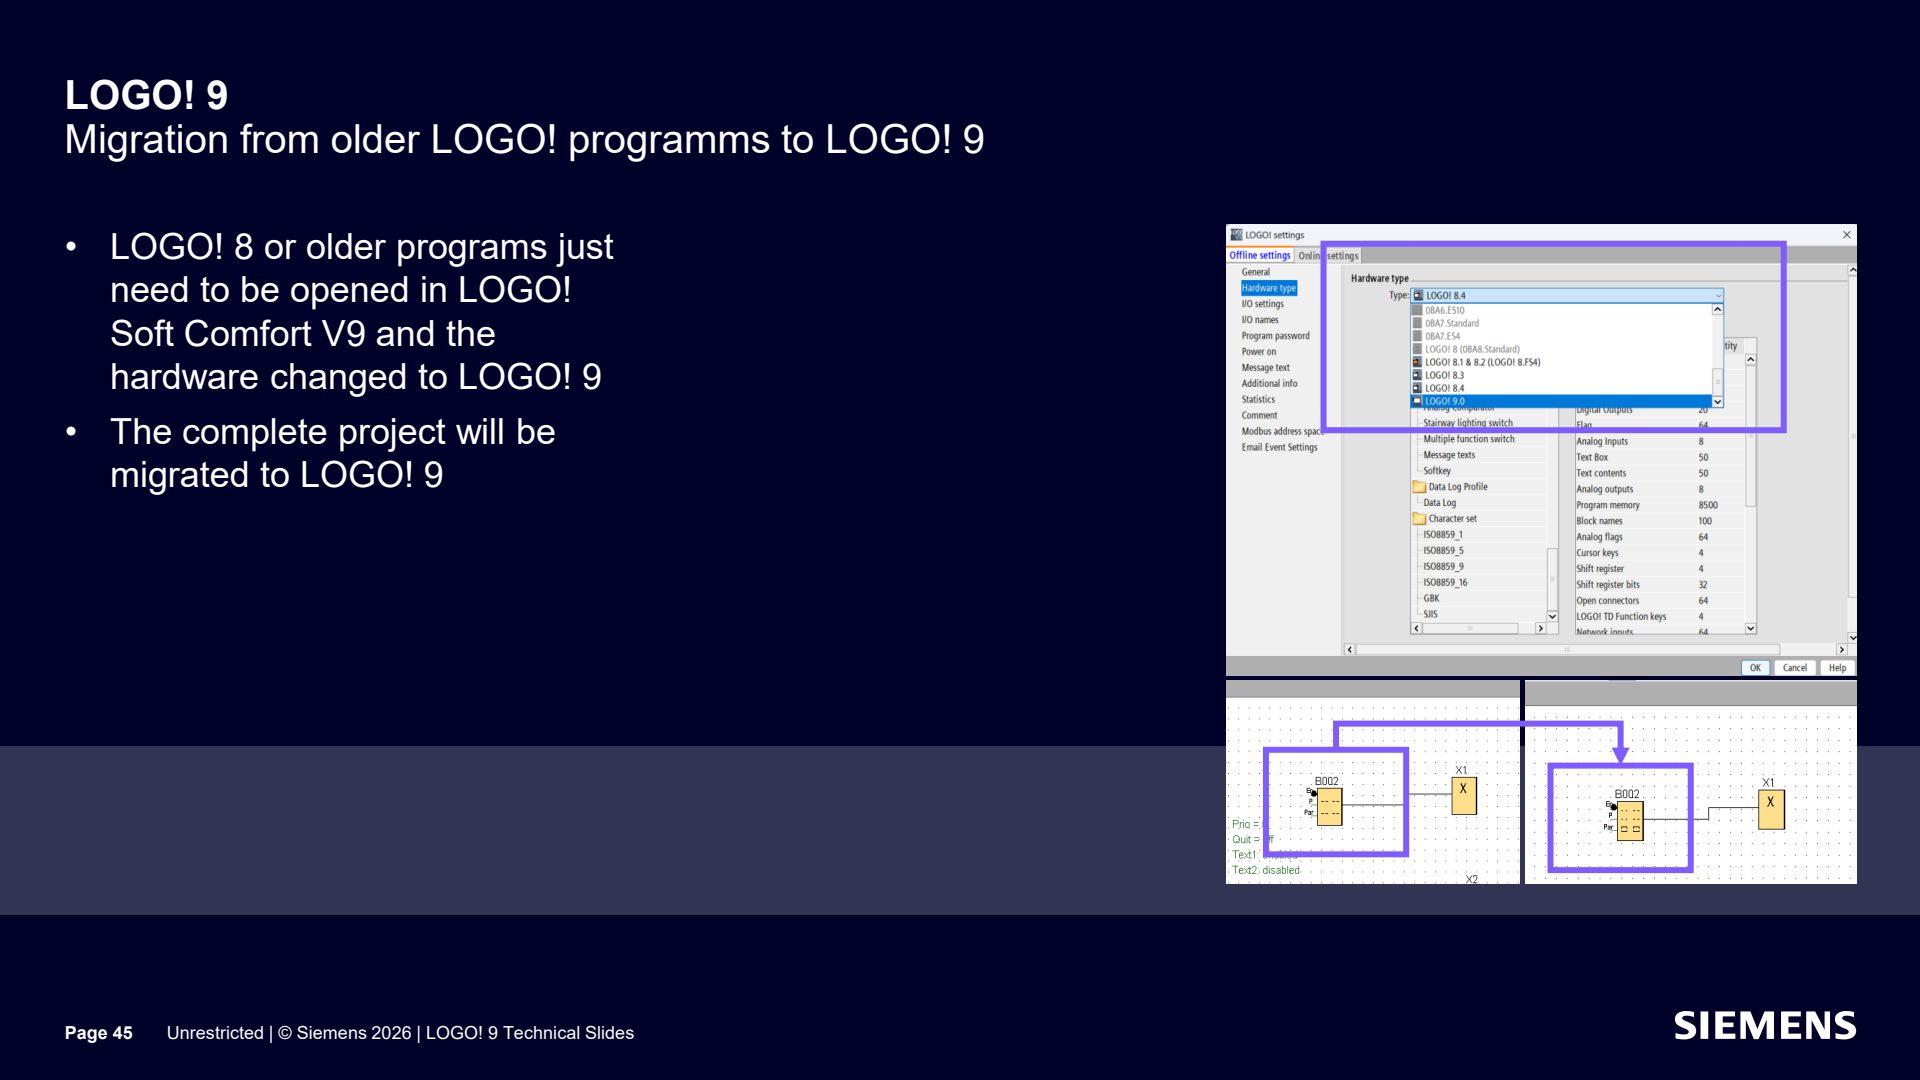Click the LOGO! TD Function keys row
Screen dimensions: 1920x1080
point(1660,617)
